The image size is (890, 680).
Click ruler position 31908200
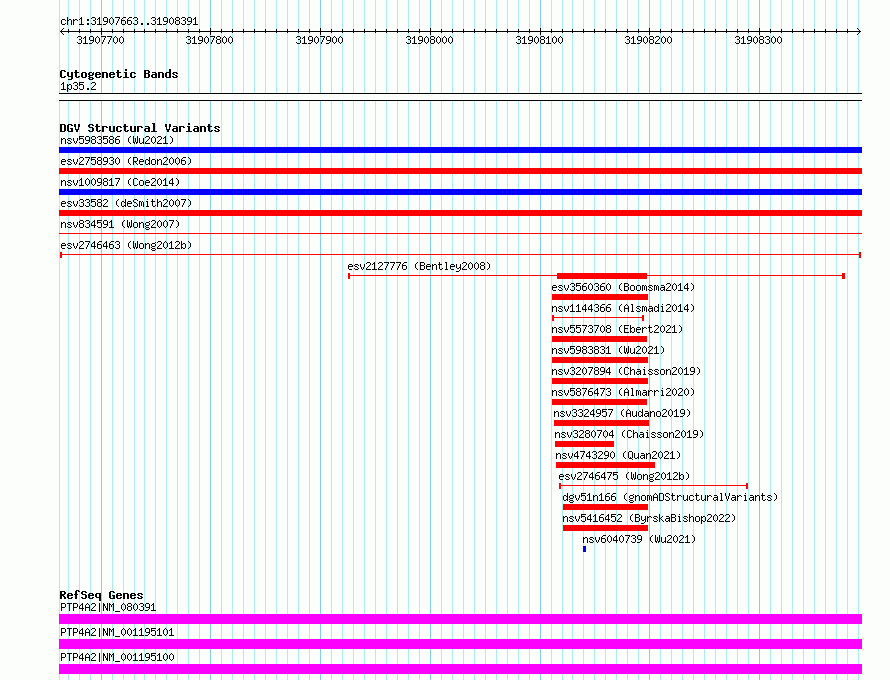[x=648, y=40]
